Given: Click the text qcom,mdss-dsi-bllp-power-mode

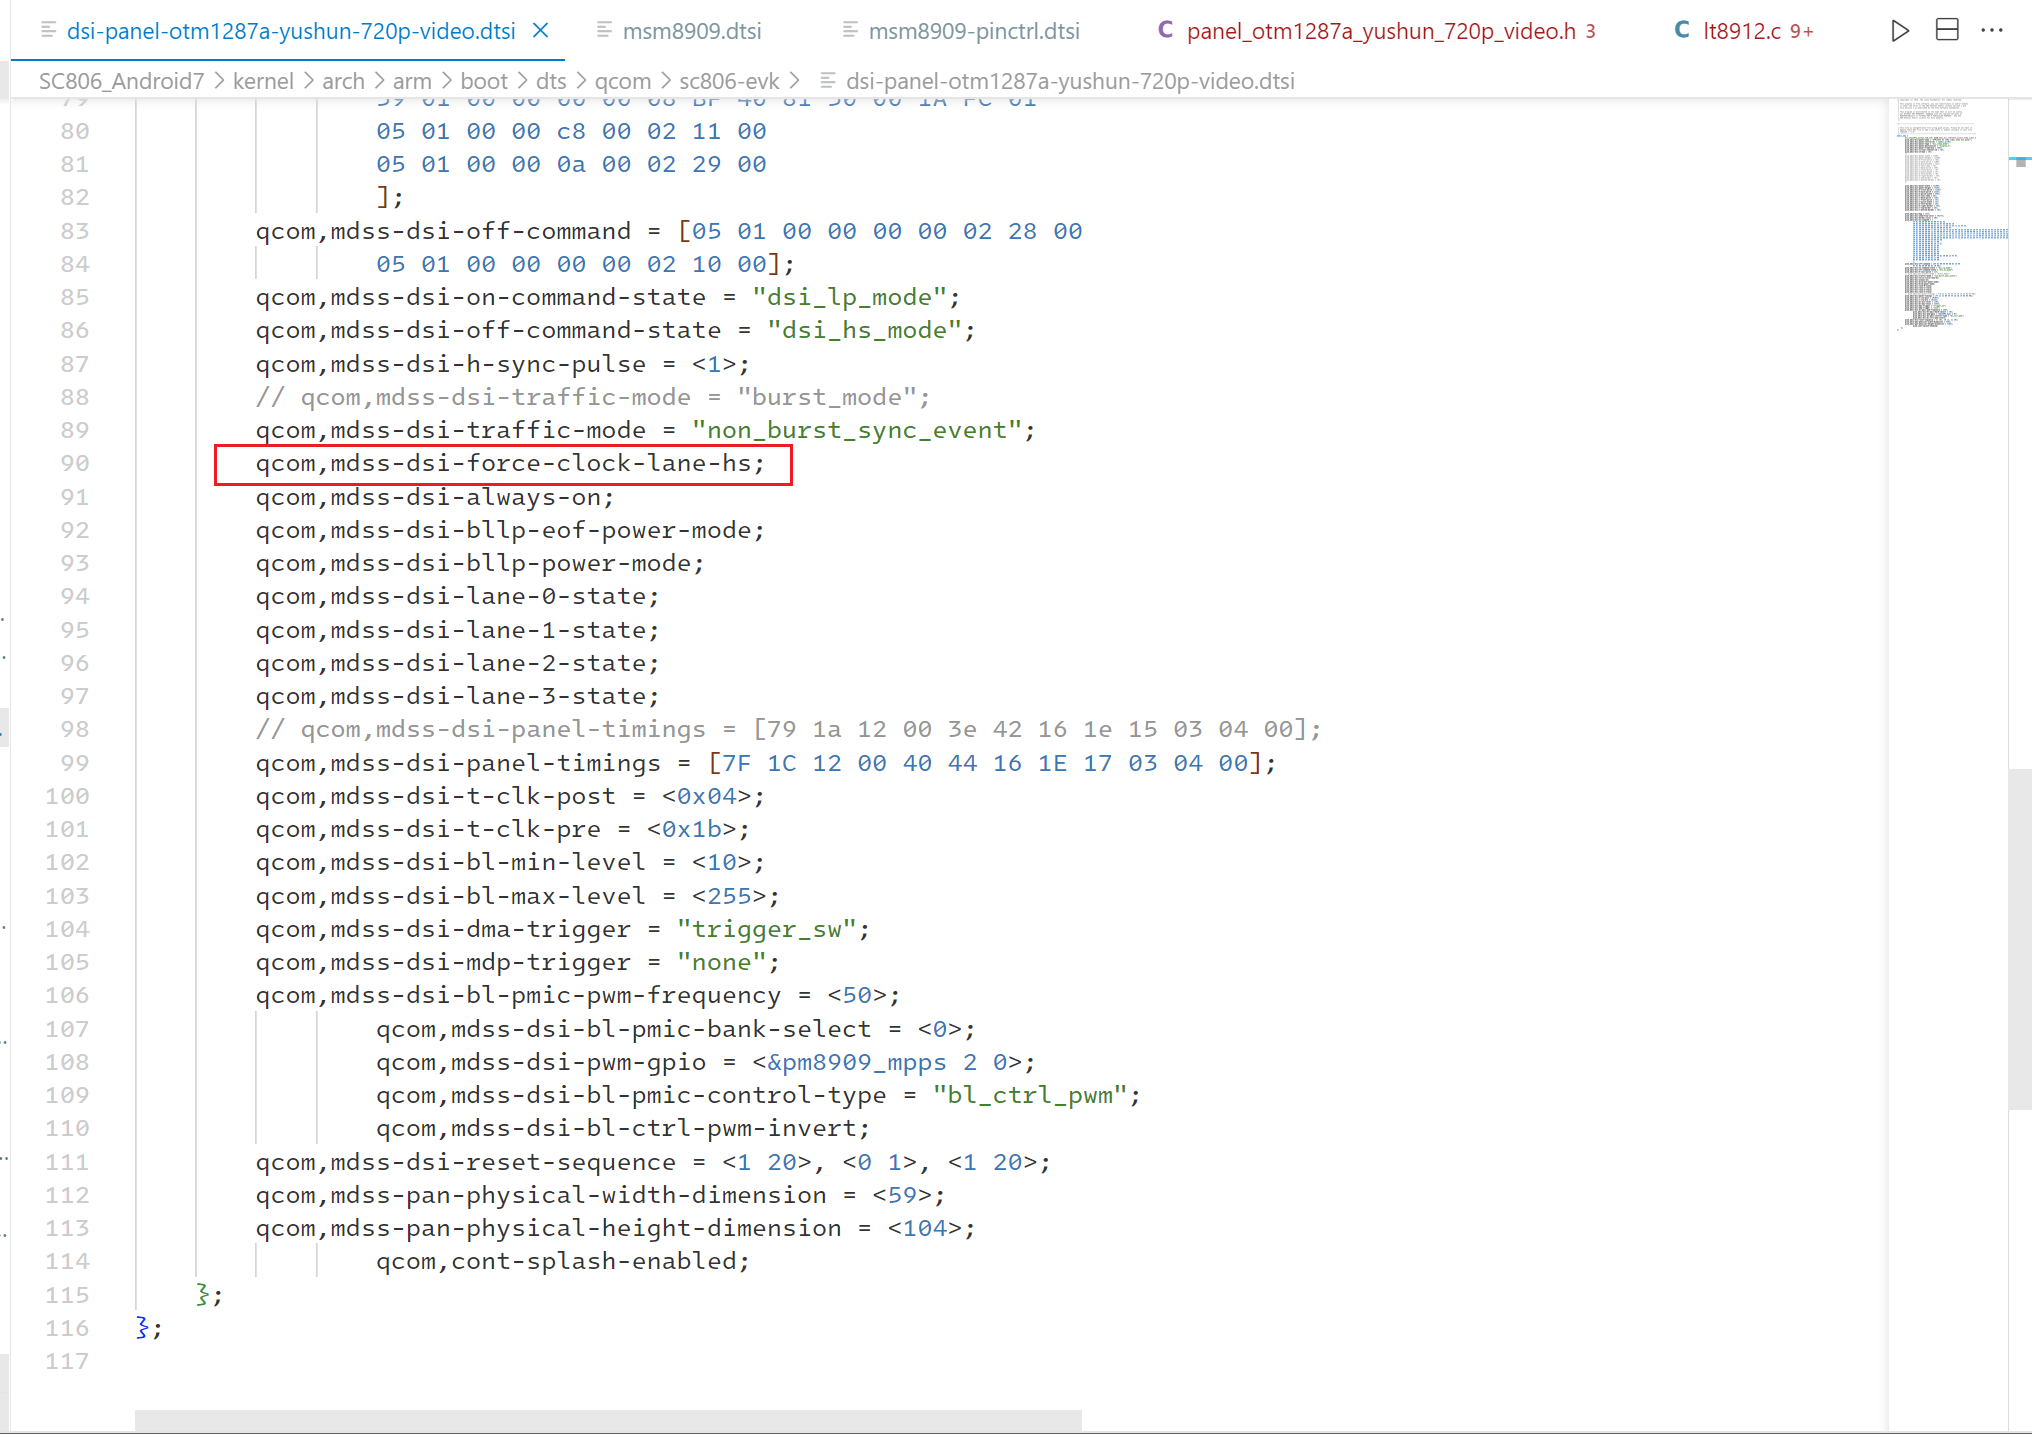Looking at the screenshot, I should (473, 563).
